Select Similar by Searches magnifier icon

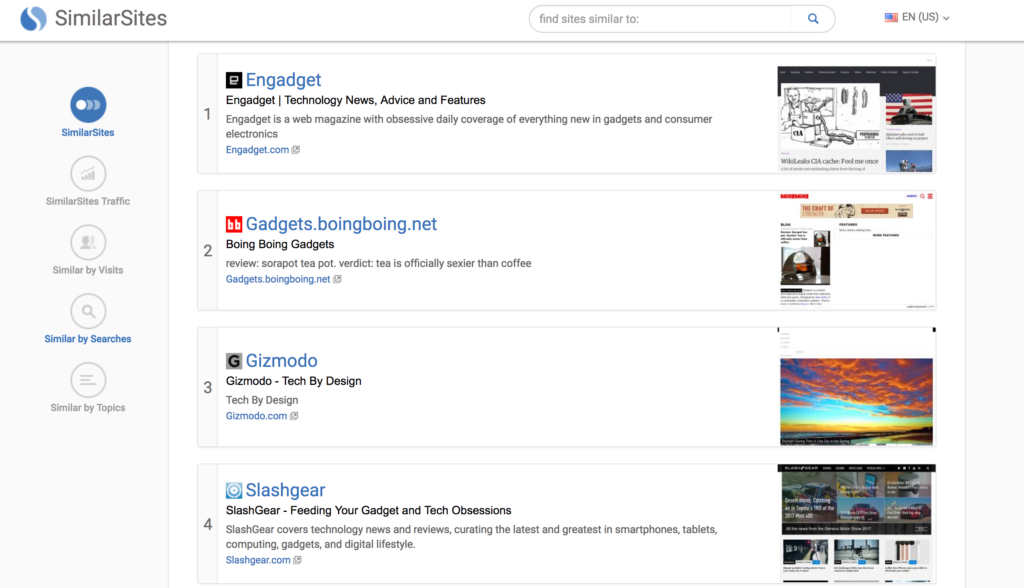(88, 311)
